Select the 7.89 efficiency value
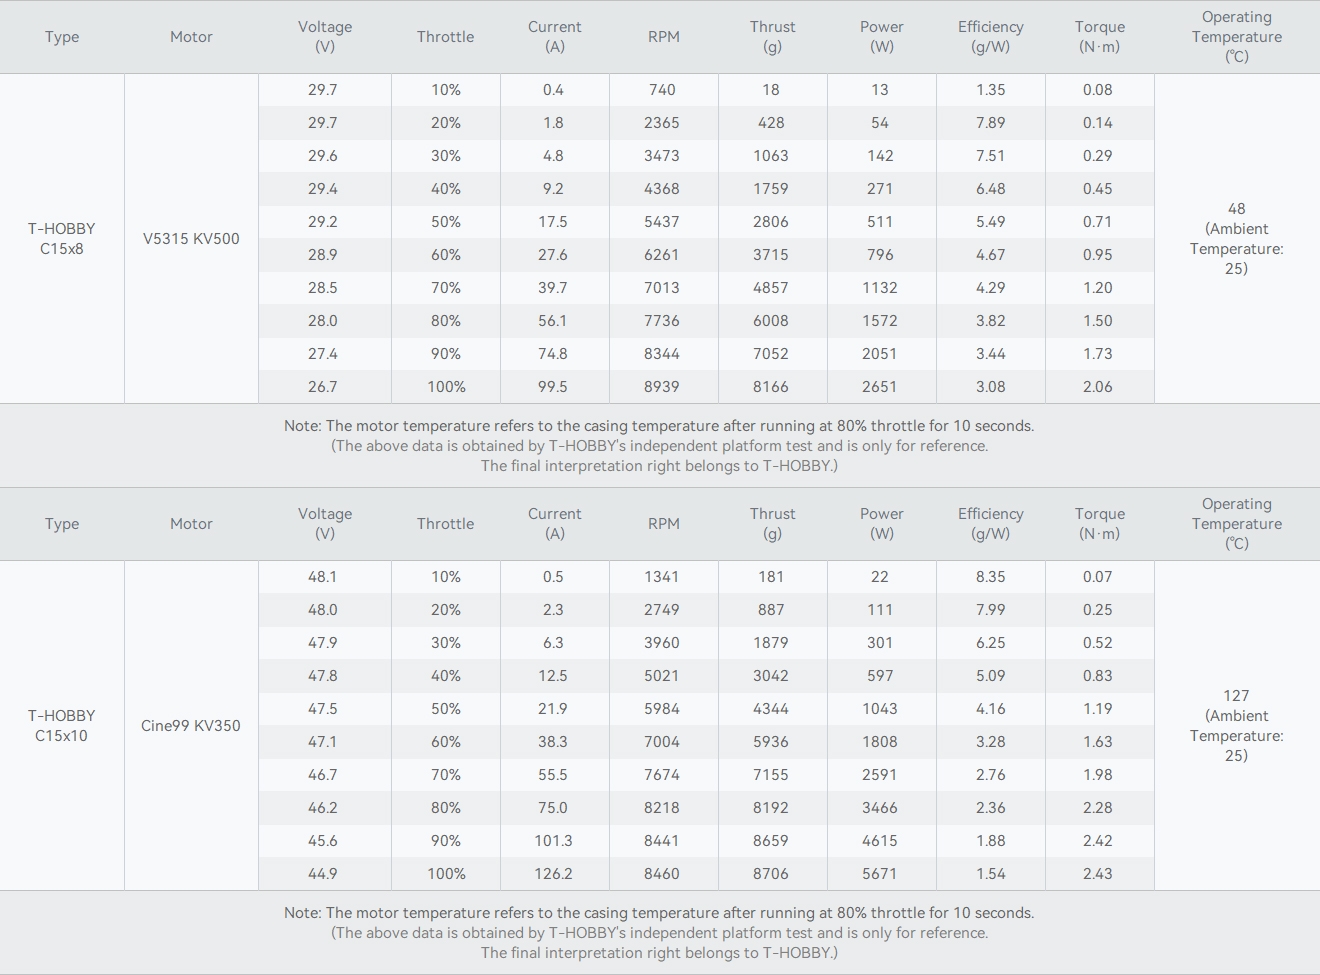 pyautogui.click(x=990, y=123)
